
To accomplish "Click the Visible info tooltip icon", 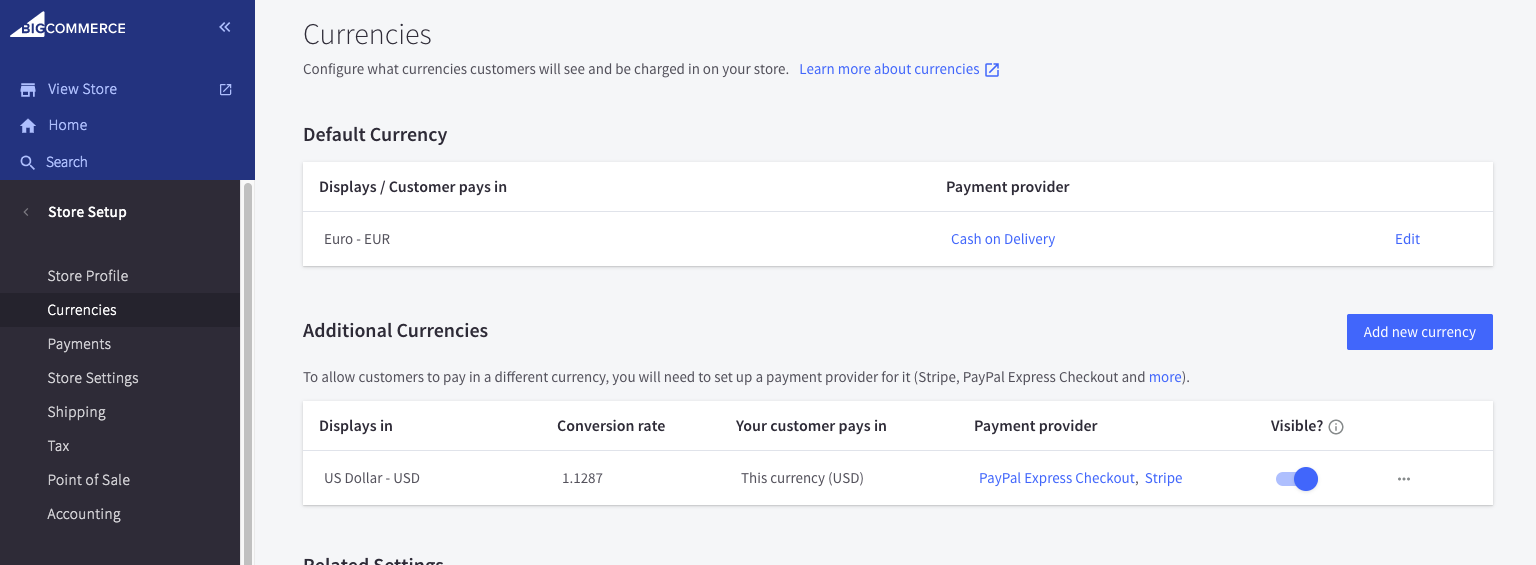I will (1336, 427).
